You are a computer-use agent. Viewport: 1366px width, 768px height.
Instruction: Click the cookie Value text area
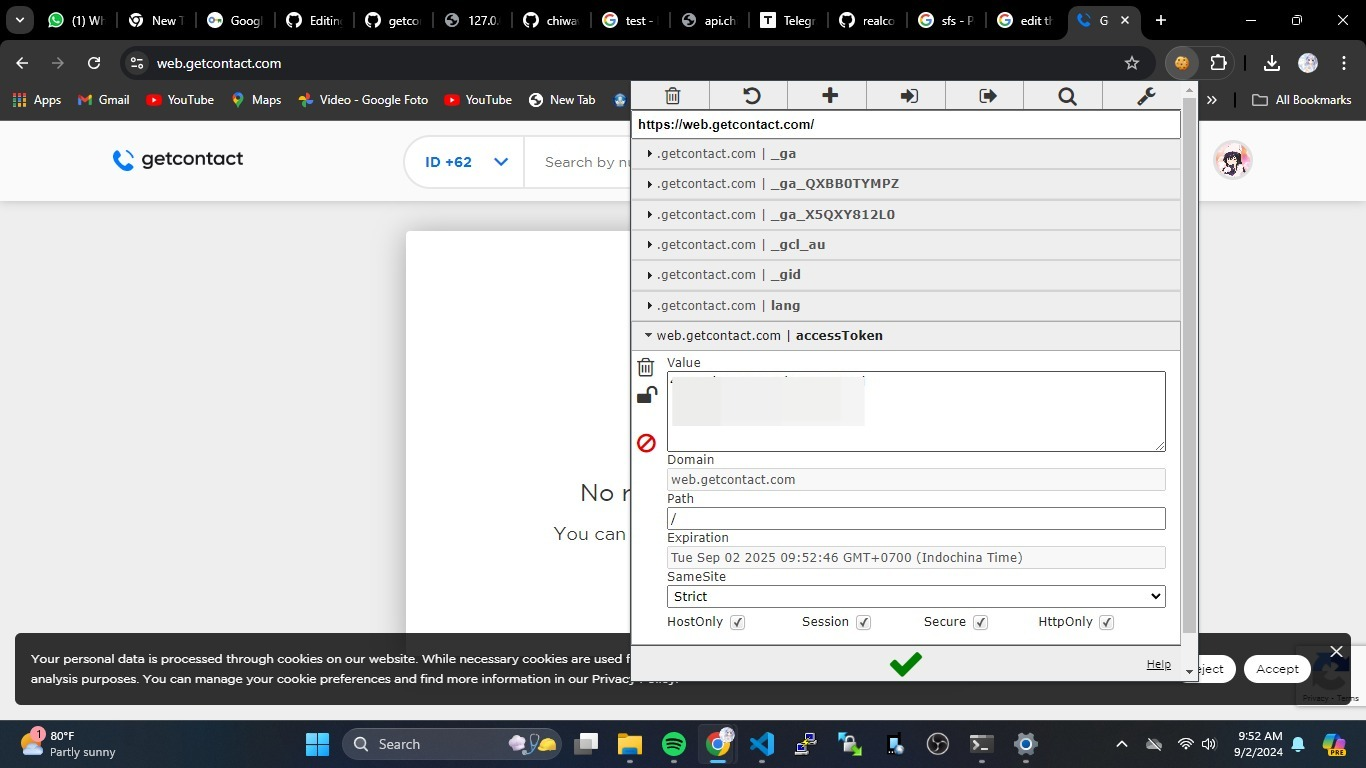pyautogui.click(x=916, y=411)
